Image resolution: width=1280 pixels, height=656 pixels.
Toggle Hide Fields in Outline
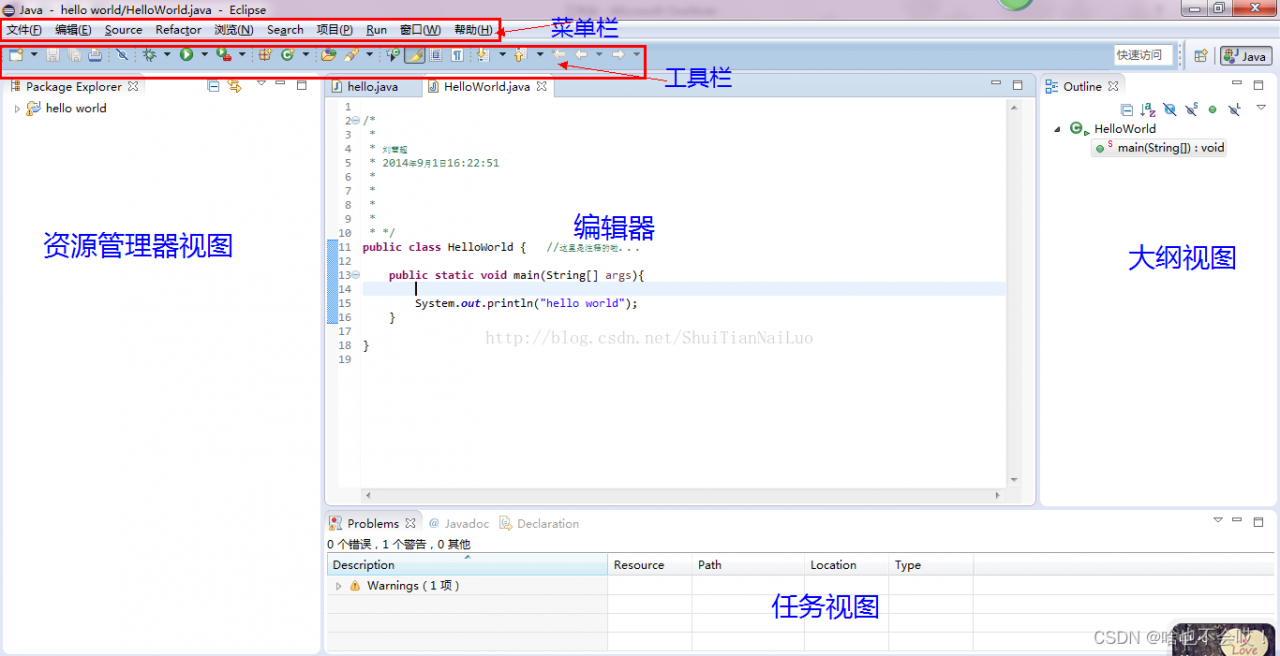[1170, 110]
